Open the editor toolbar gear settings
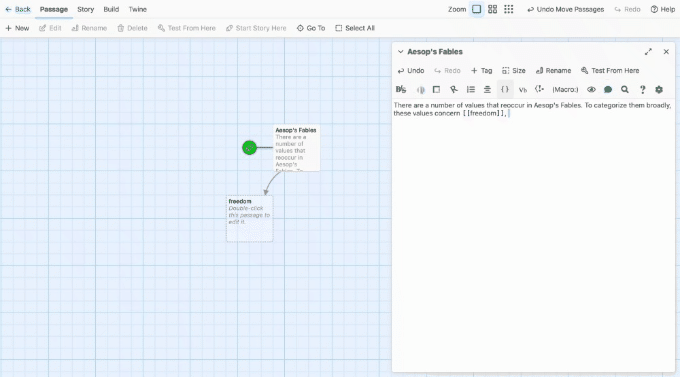Screen dimensions: 680x377 (x=659, y=89)
